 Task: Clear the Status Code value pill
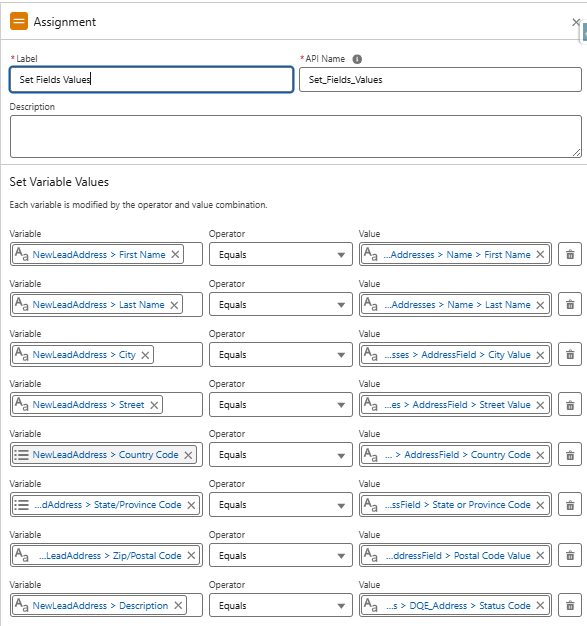tap(540, 606)
